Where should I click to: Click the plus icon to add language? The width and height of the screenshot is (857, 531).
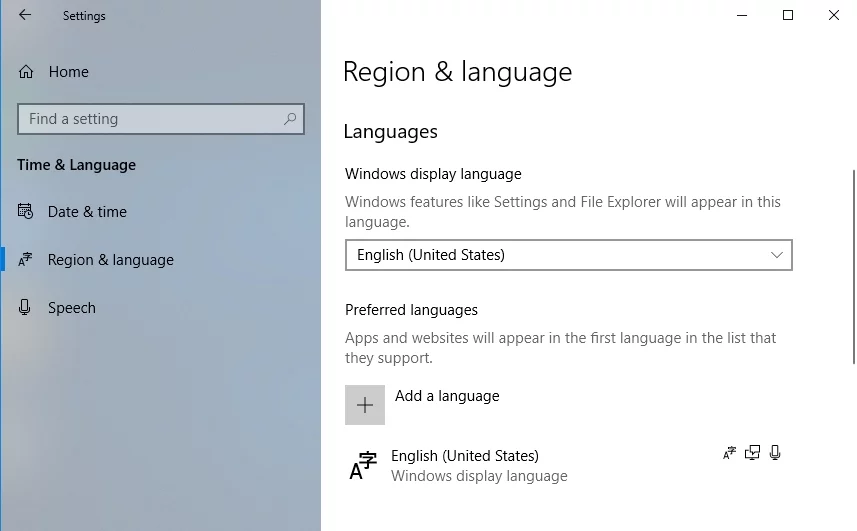pyautogui.click(x=365, y=405)
